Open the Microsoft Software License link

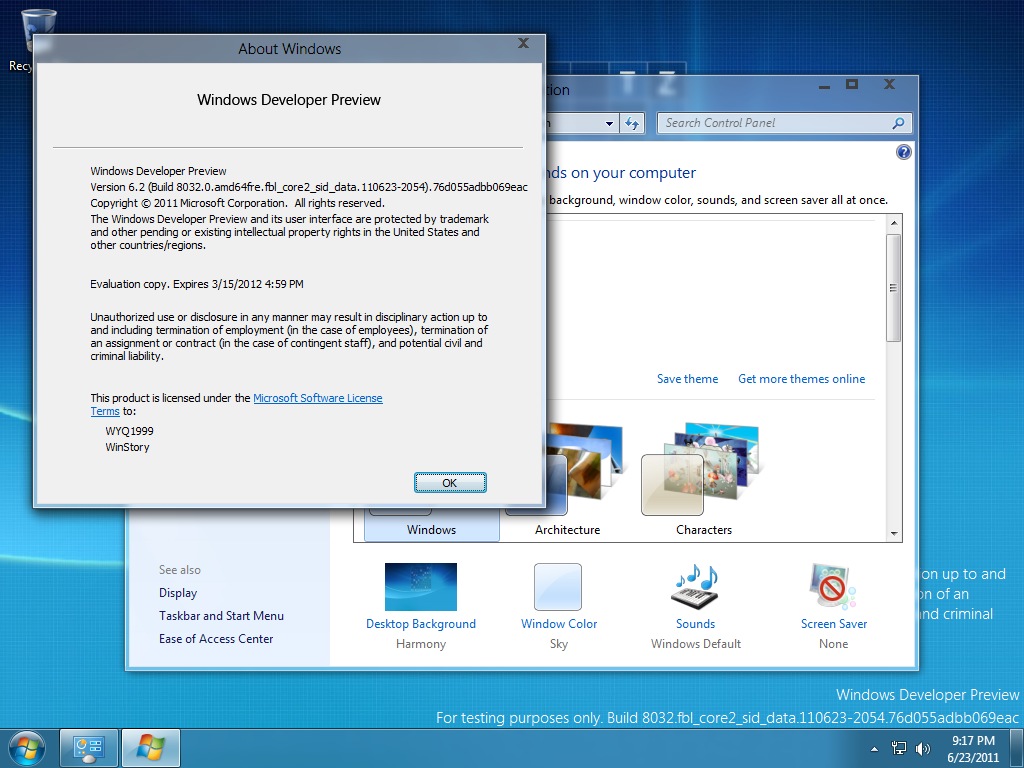pyautogui.click(x=317, y=398)
